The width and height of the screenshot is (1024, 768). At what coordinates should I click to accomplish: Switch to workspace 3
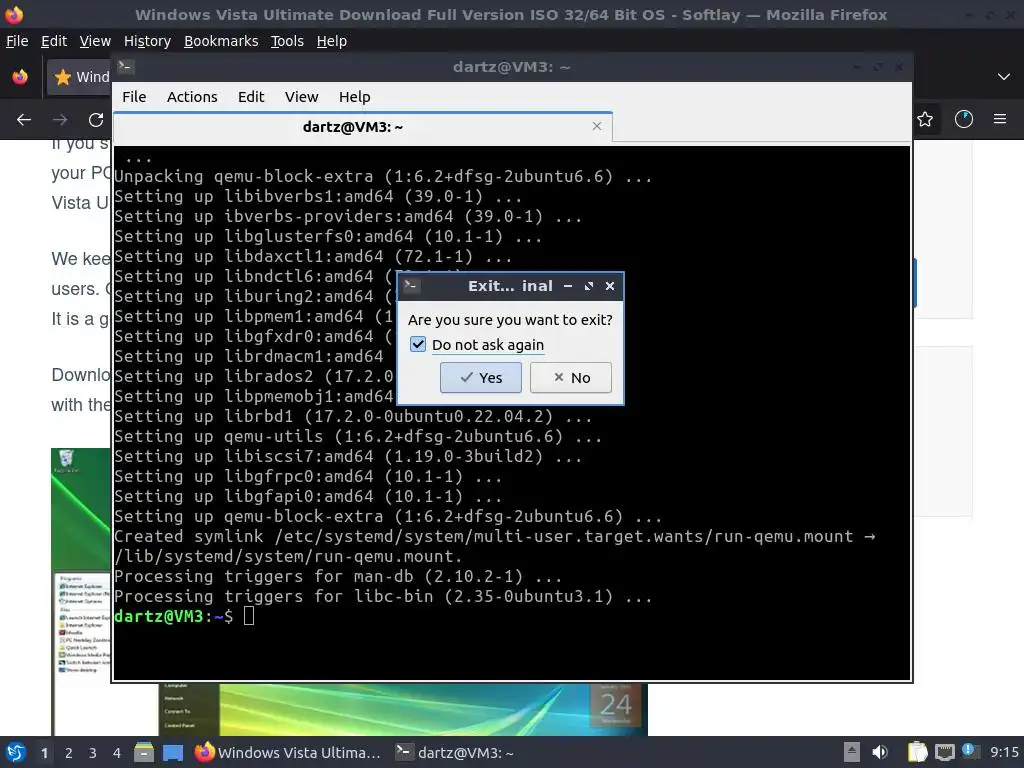93,753
